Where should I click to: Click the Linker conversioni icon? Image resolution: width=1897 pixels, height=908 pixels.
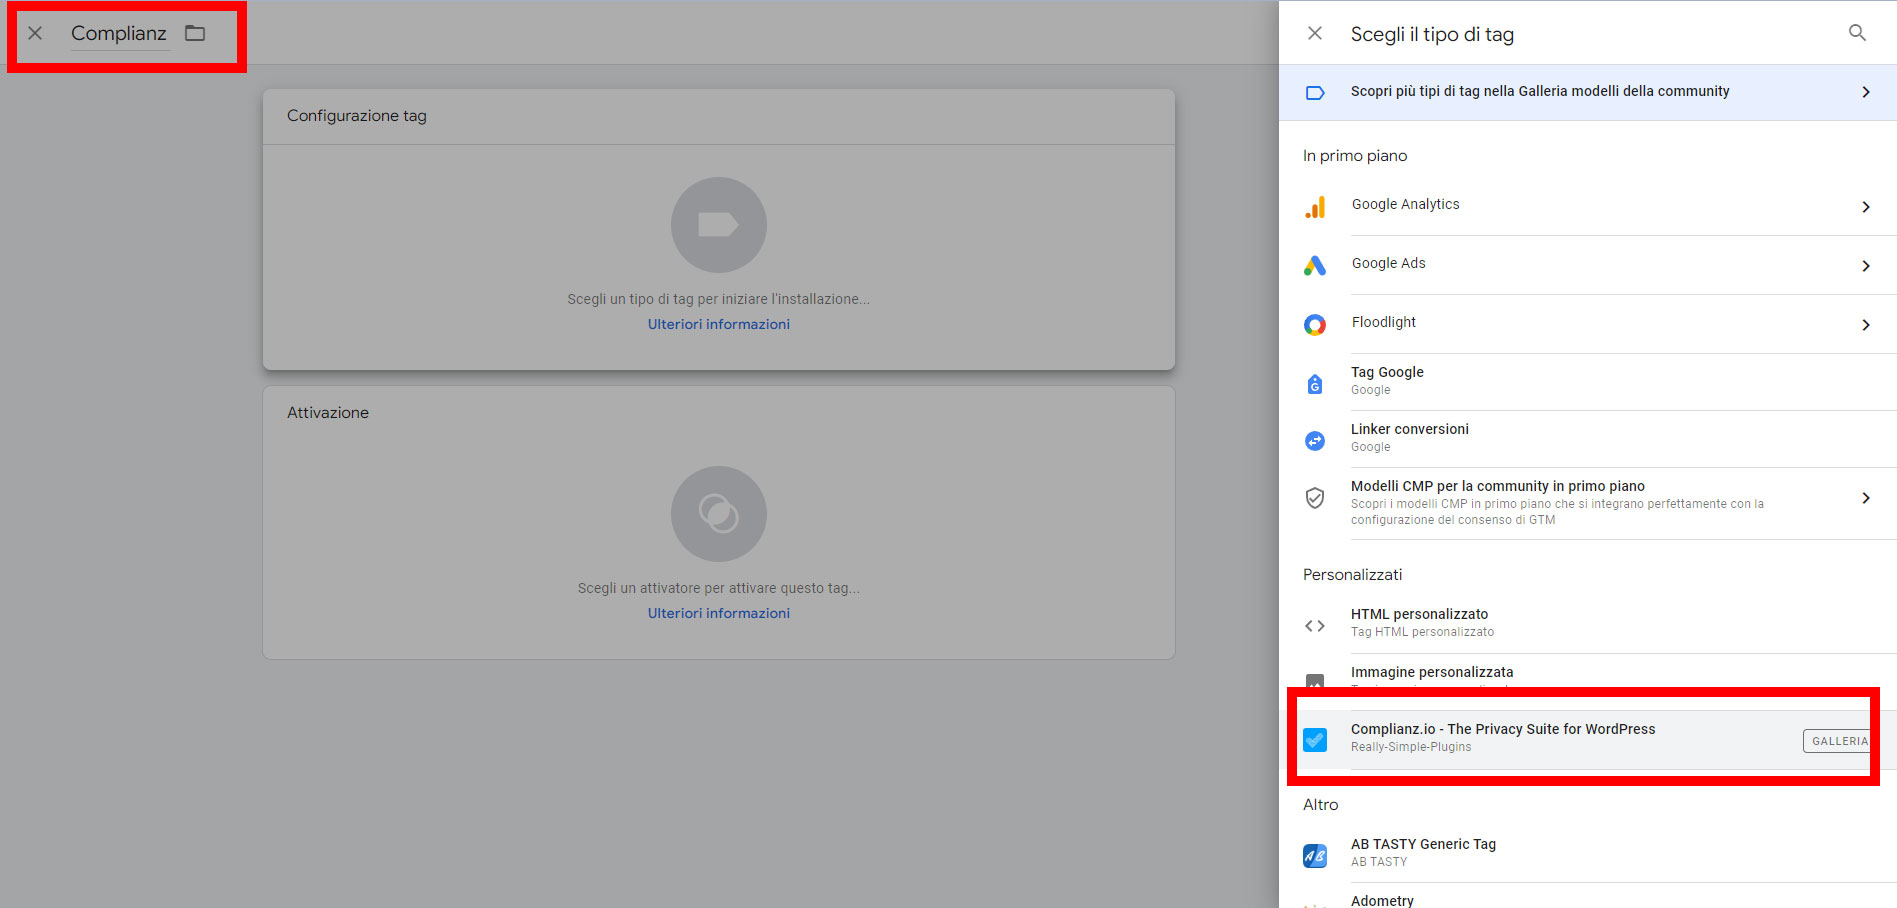[x=1315, y=441]
